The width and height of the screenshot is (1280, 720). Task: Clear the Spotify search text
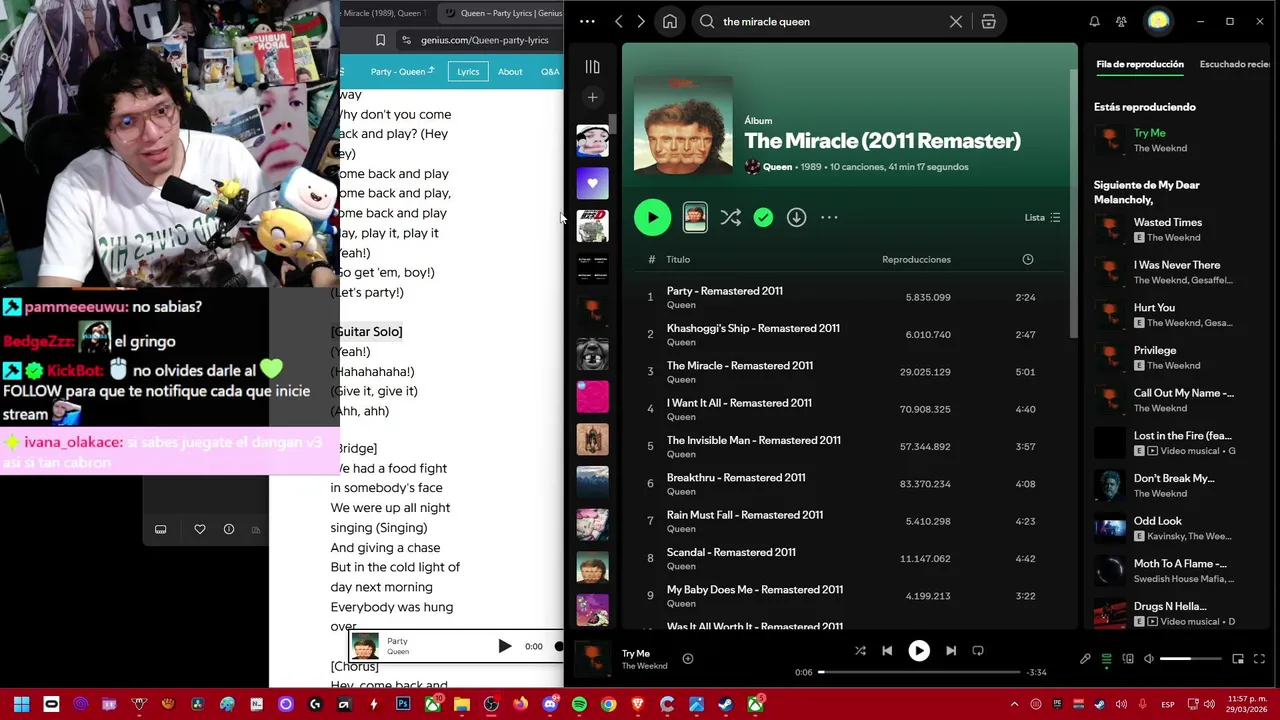coord(956,21)
